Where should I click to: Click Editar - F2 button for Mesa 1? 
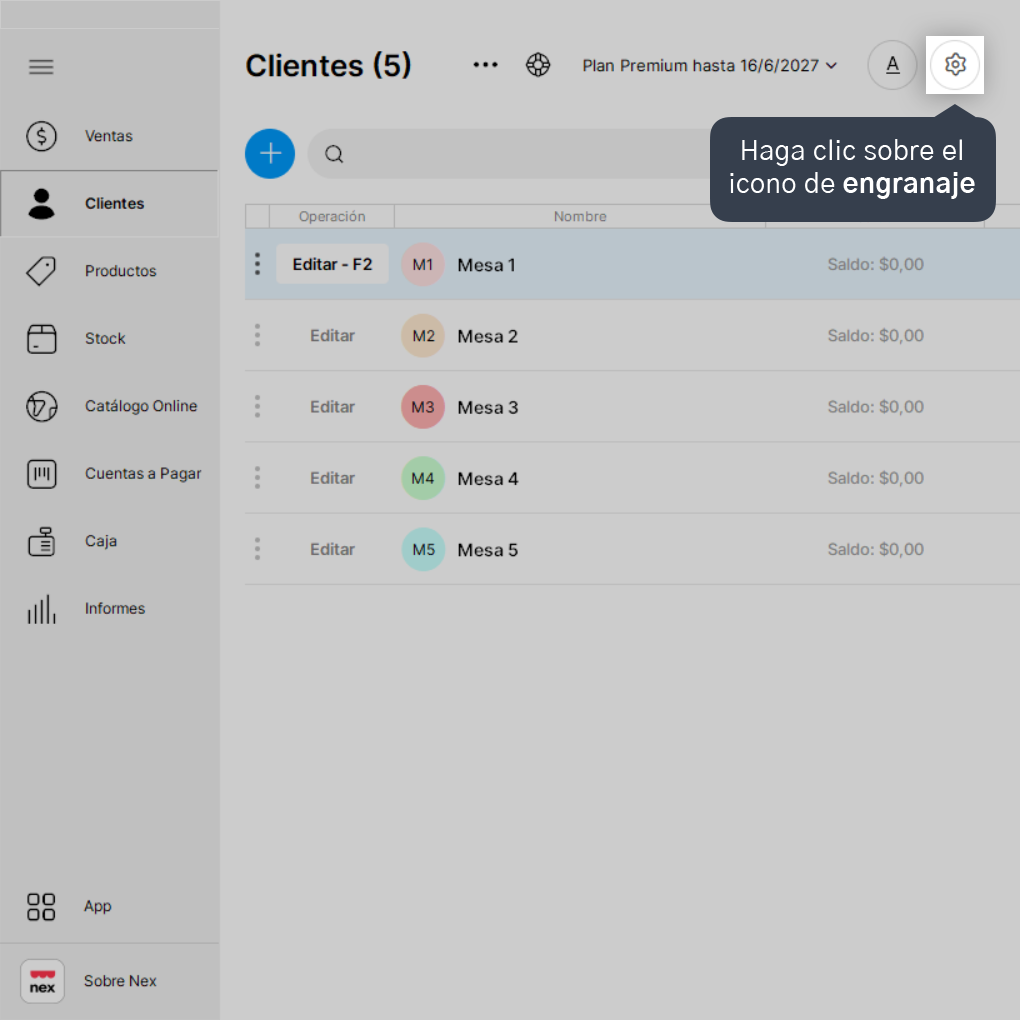pos(332,264)
